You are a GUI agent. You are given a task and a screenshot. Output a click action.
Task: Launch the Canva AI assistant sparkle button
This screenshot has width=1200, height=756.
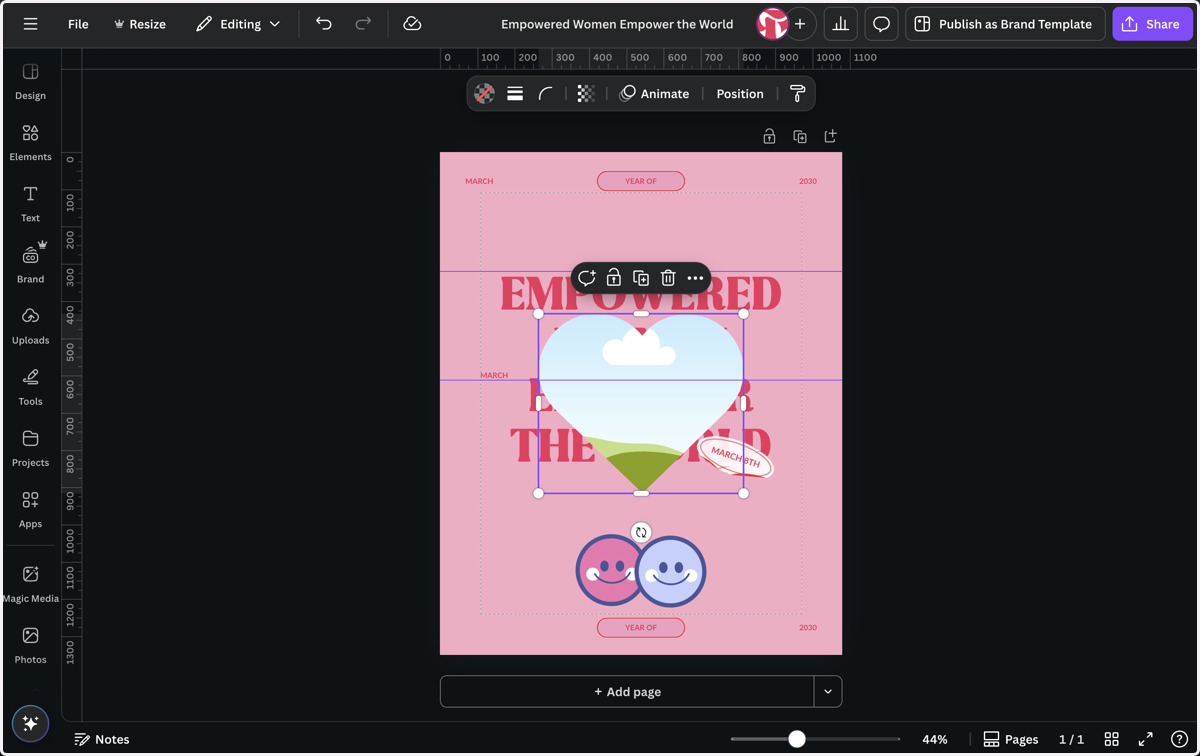tap(30, 723)
